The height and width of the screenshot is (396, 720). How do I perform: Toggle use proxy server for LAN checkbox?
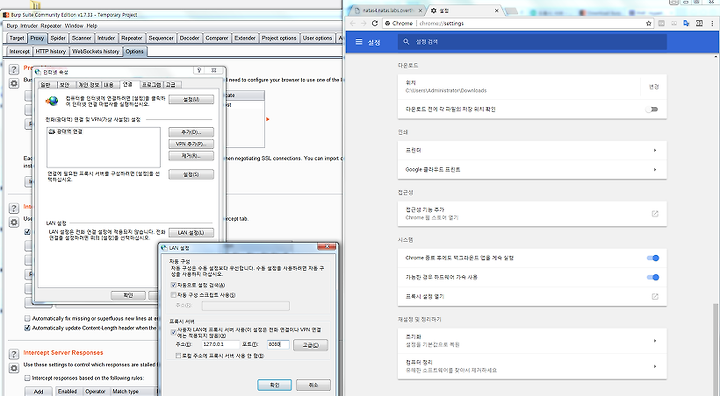click(x=174, y=332)
